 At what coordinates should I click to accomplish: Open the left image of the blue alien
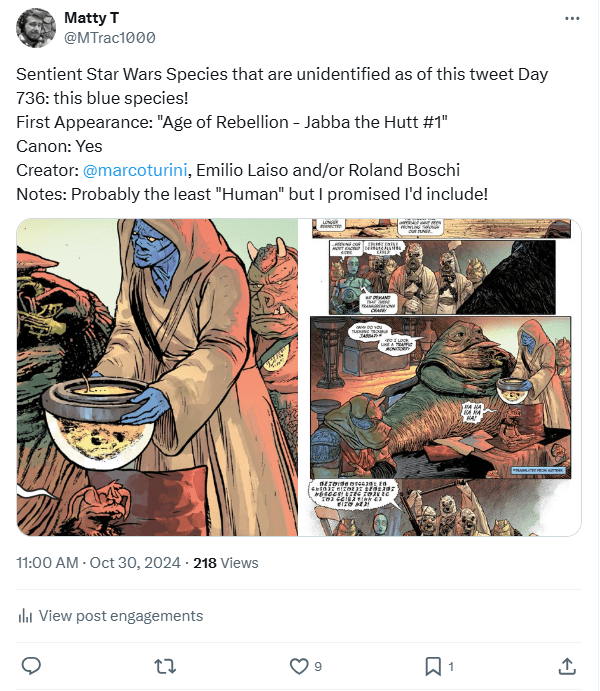156,378
